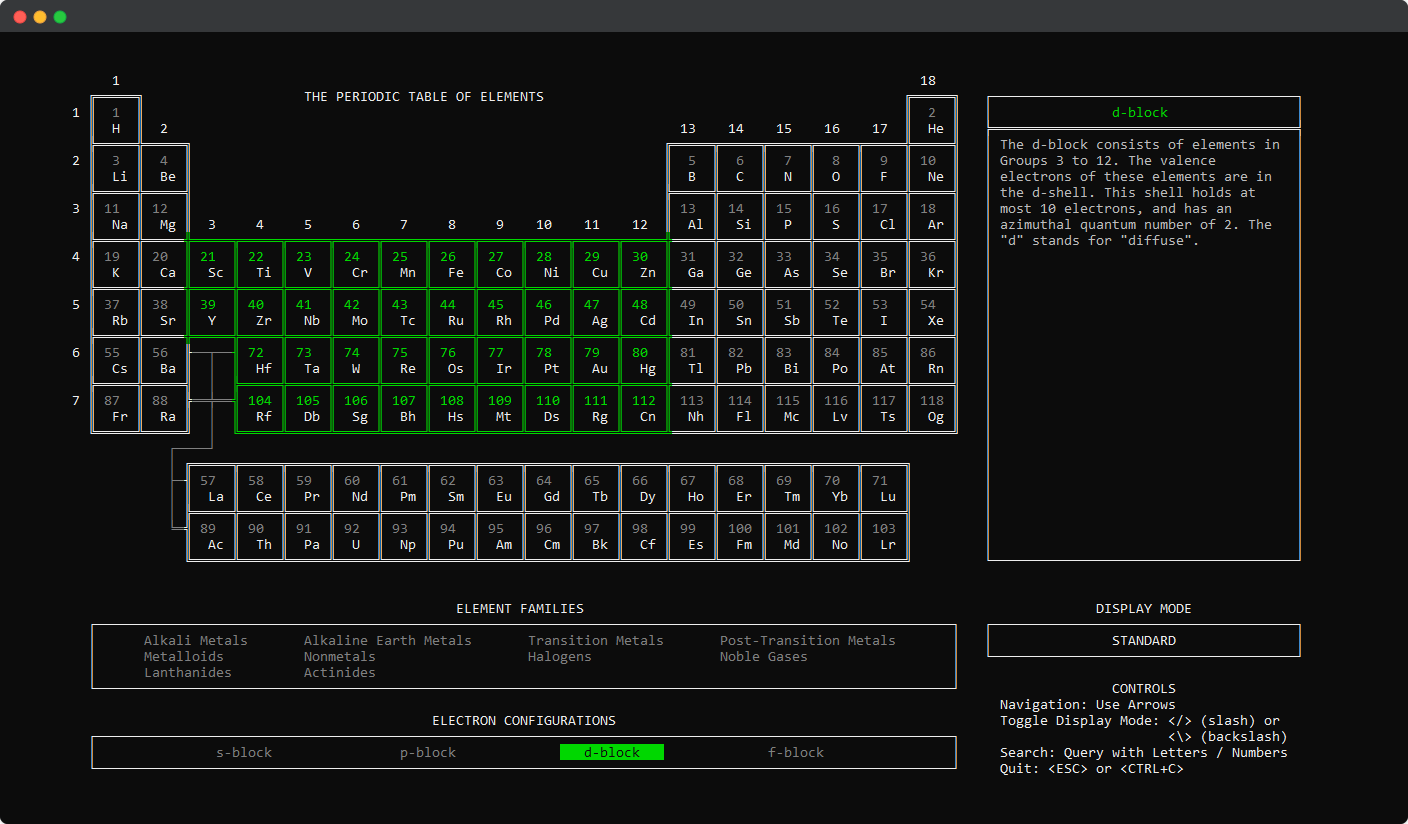The width and height of the screenshot is (1408, 824).
Task: Click the Gold (Au) element cell
Action: pos(596,360)
